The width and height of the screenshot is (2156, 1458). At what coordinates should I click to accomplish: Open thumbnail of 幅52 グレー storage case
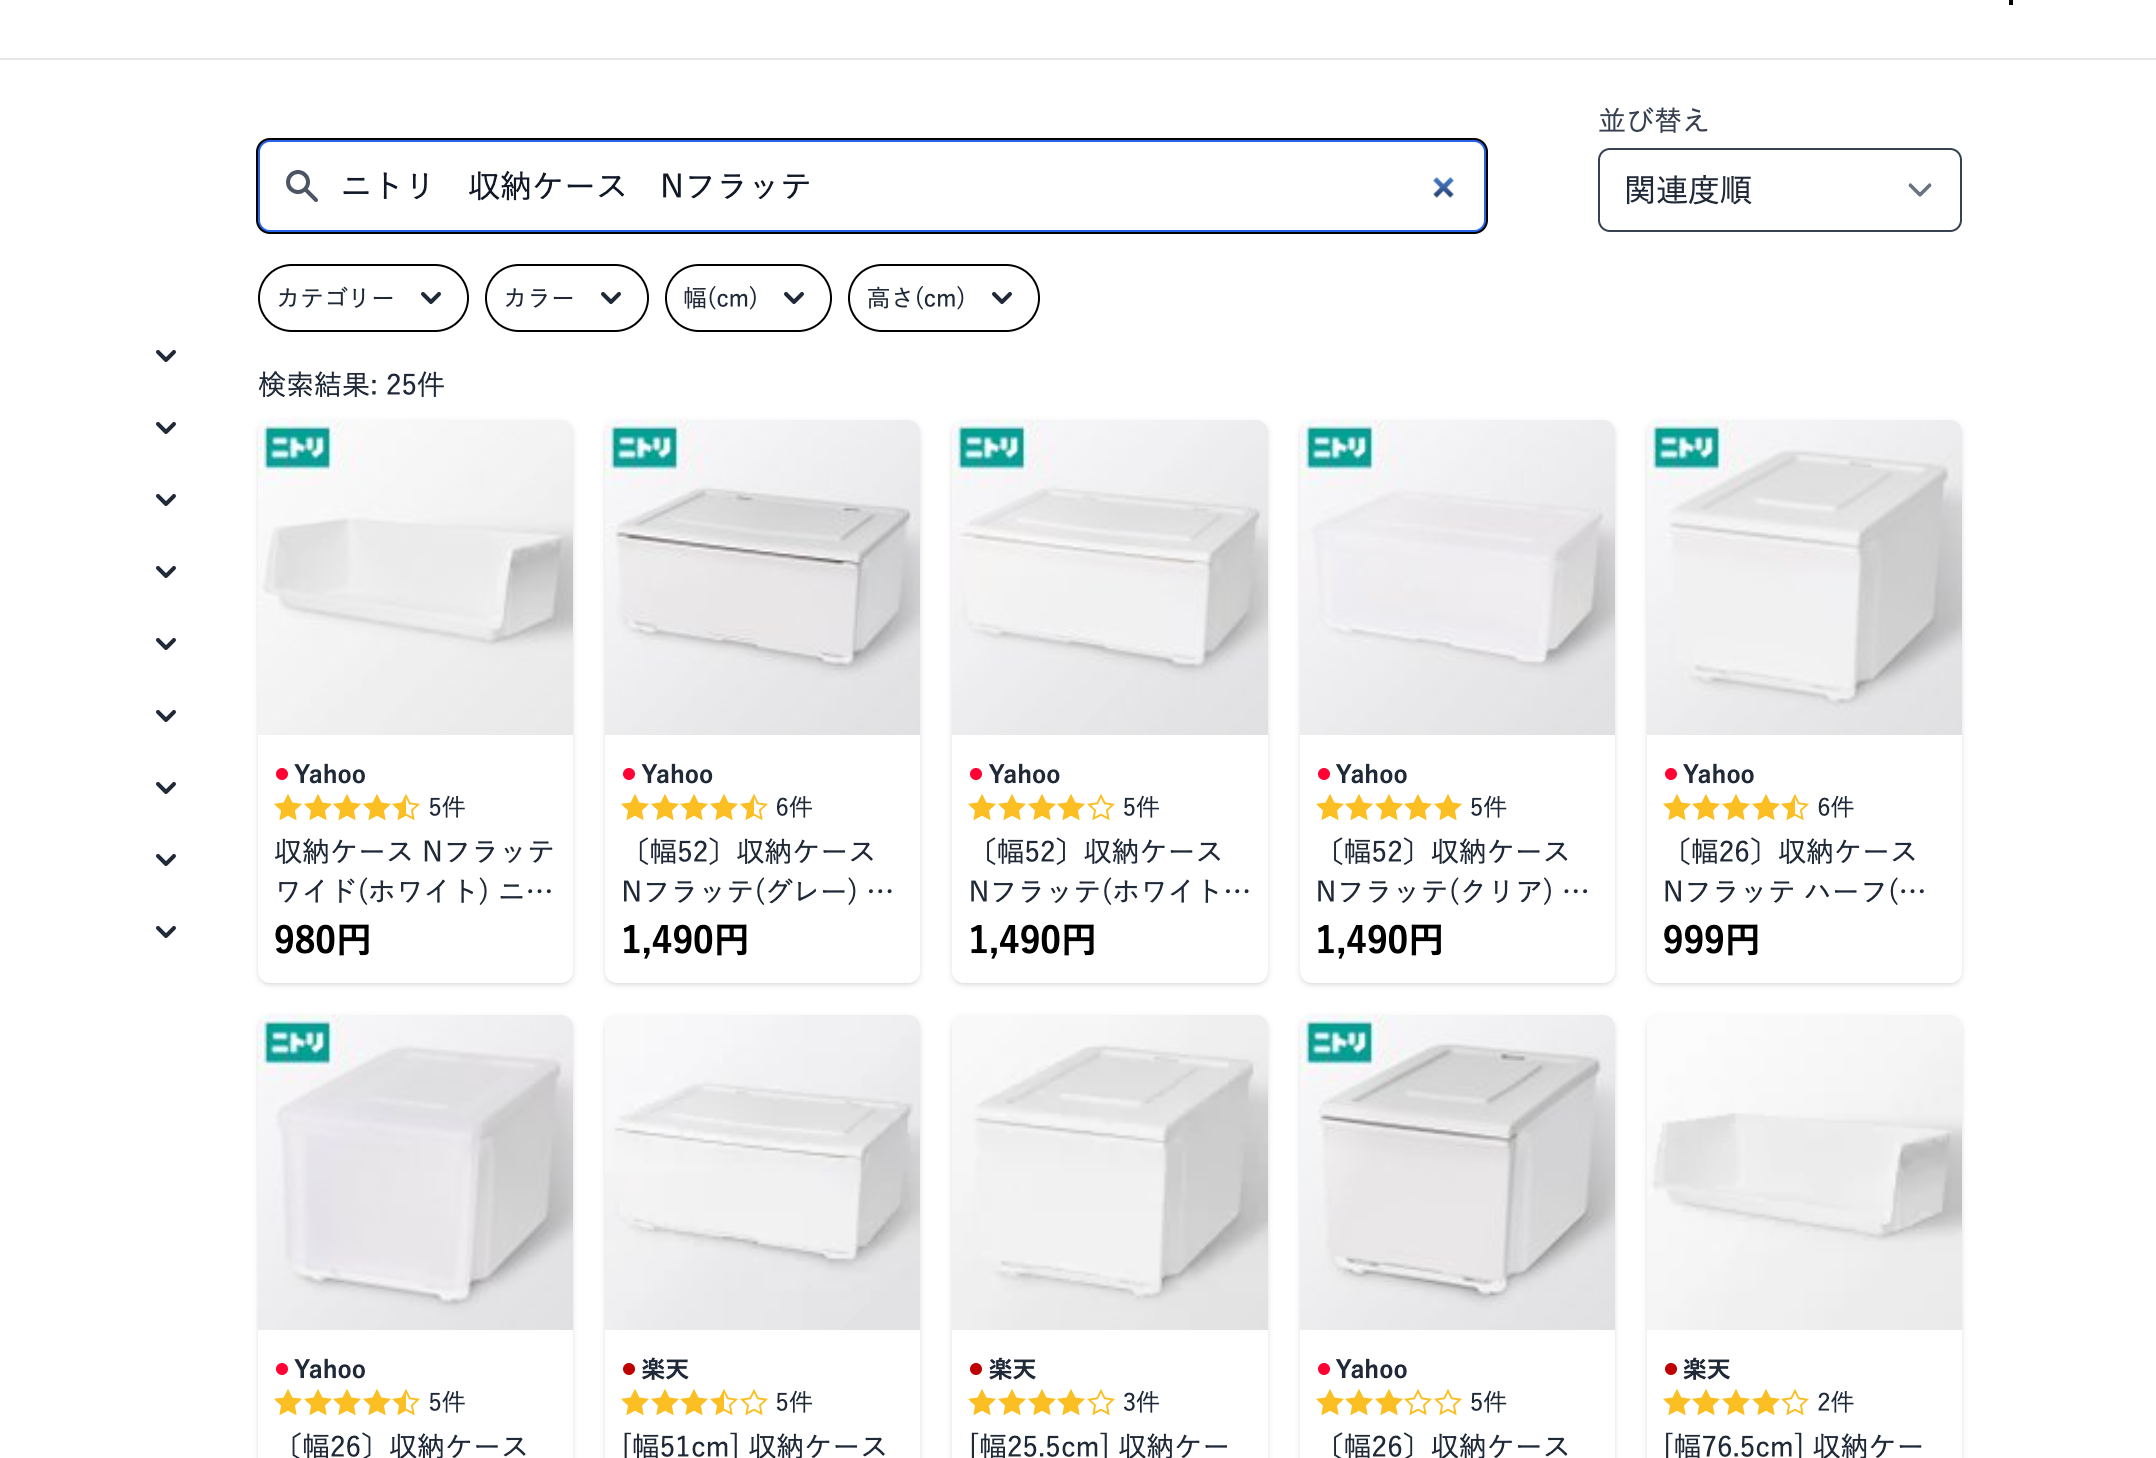[762, 578]
